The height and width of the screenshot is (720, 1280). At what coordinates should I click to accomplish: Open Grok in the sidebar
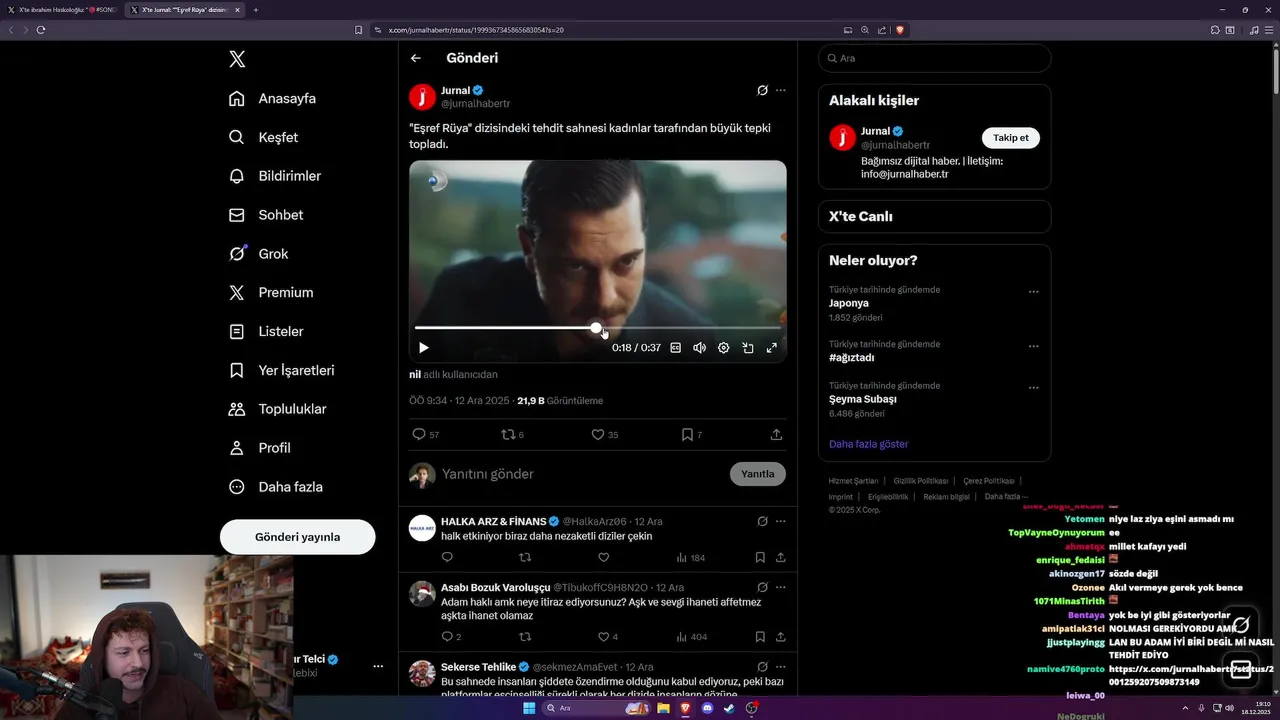pos(258,254)
